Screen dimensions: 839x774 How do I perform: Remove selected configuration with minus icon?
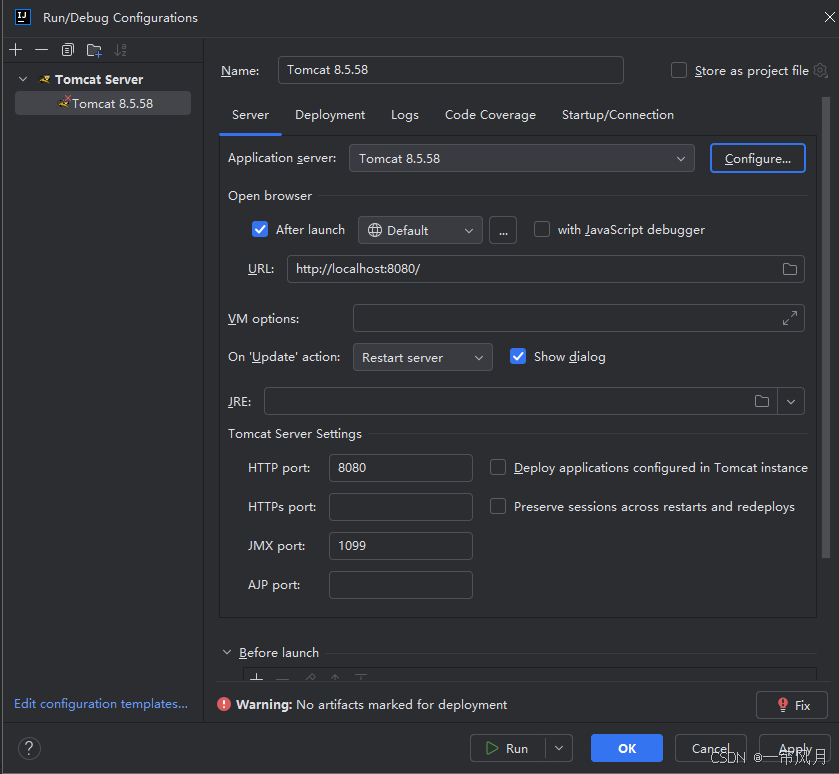tap(41, 50)
